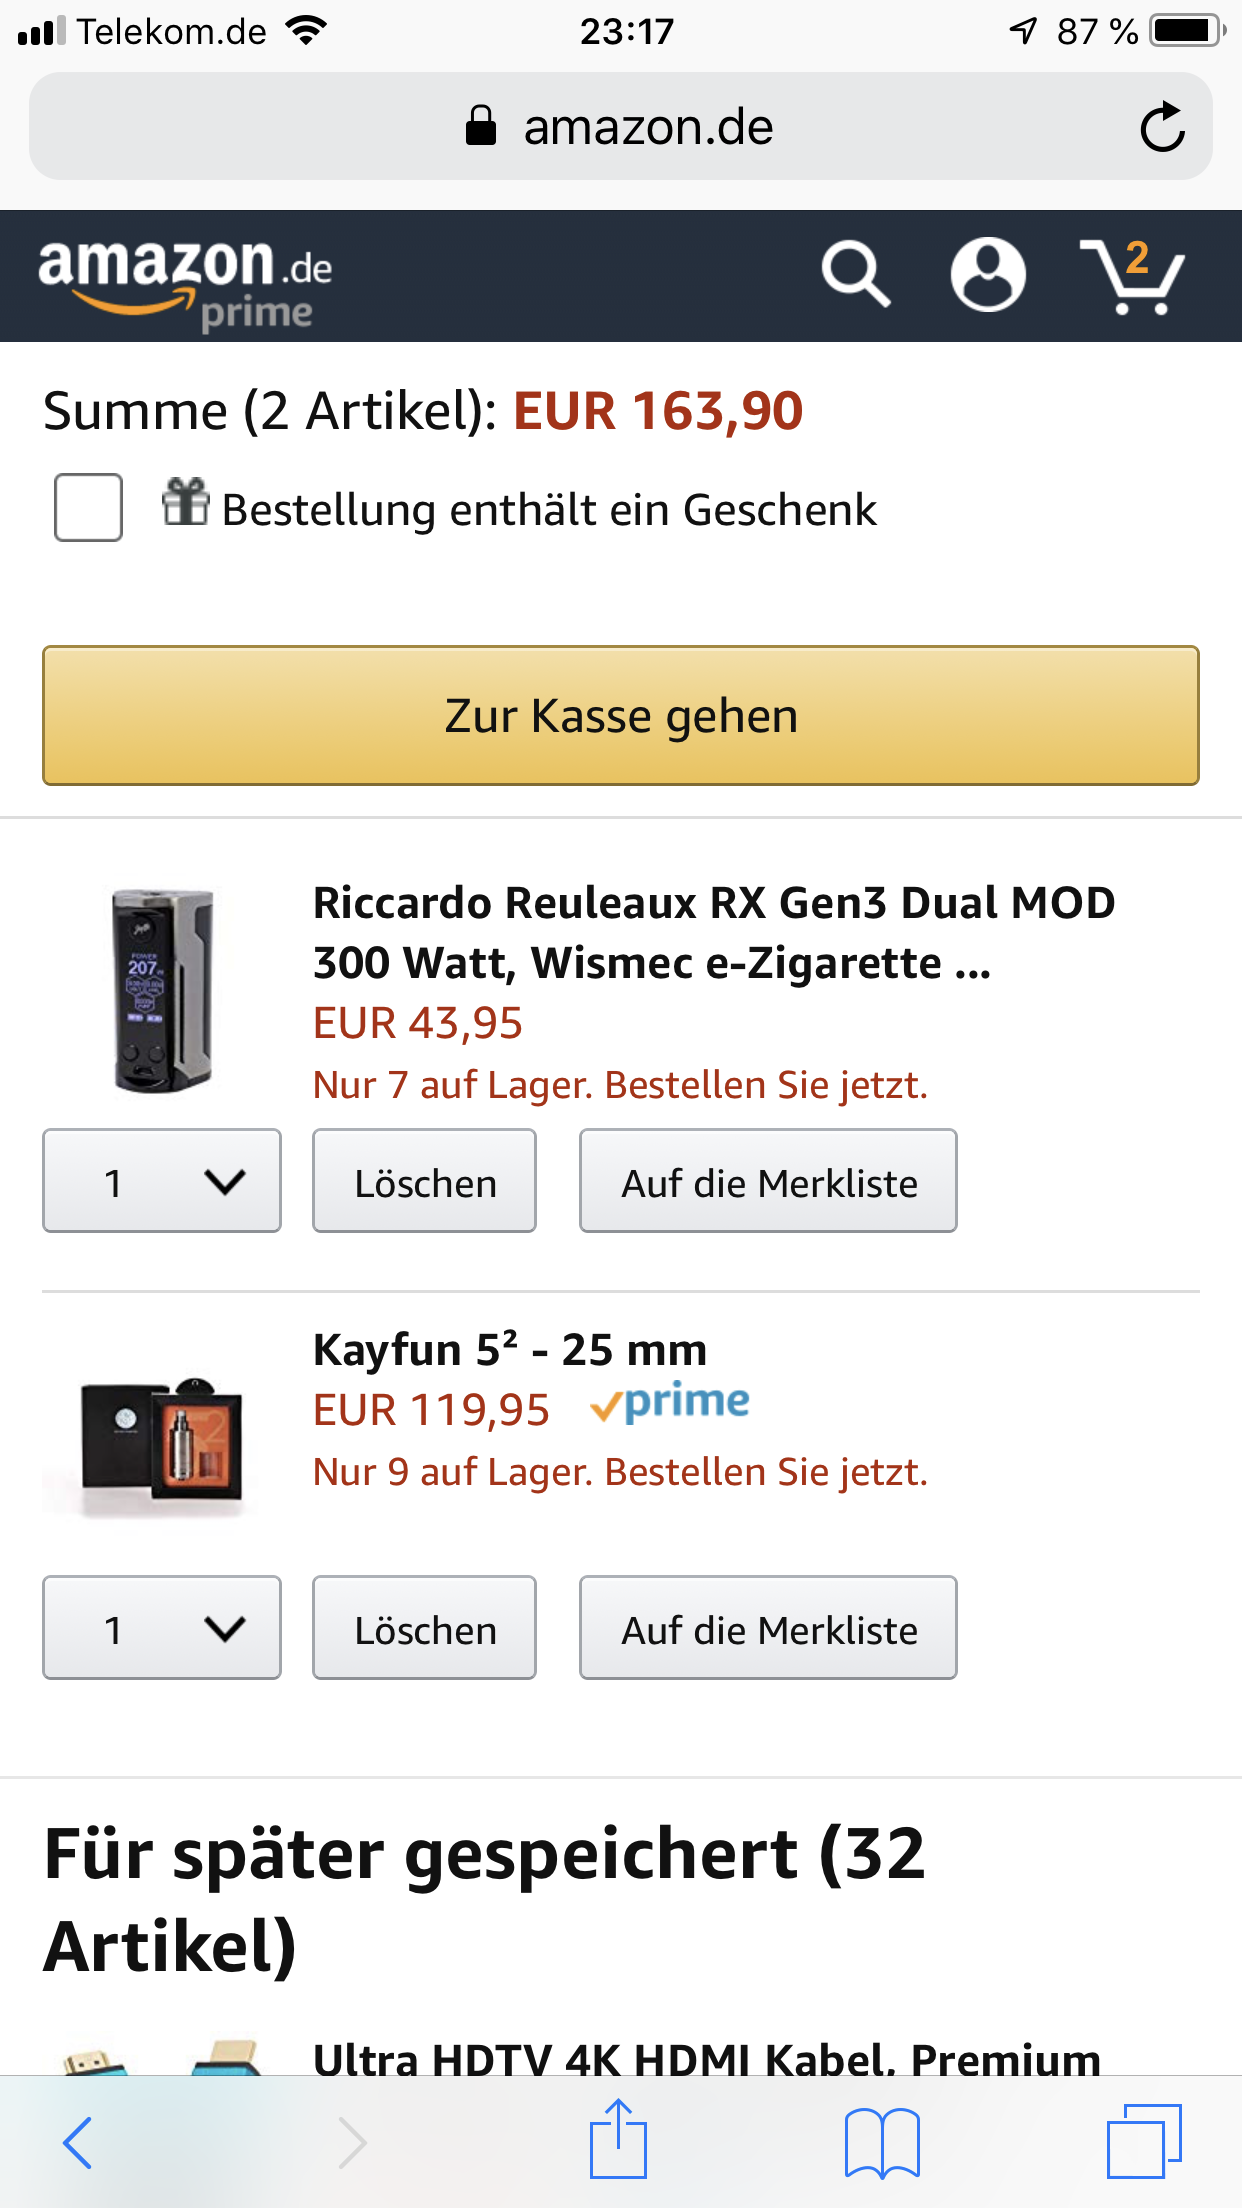Tap the search magnifier icon in Amazon header
This screenshot has width=1242, height=2208.
(856, 274)
